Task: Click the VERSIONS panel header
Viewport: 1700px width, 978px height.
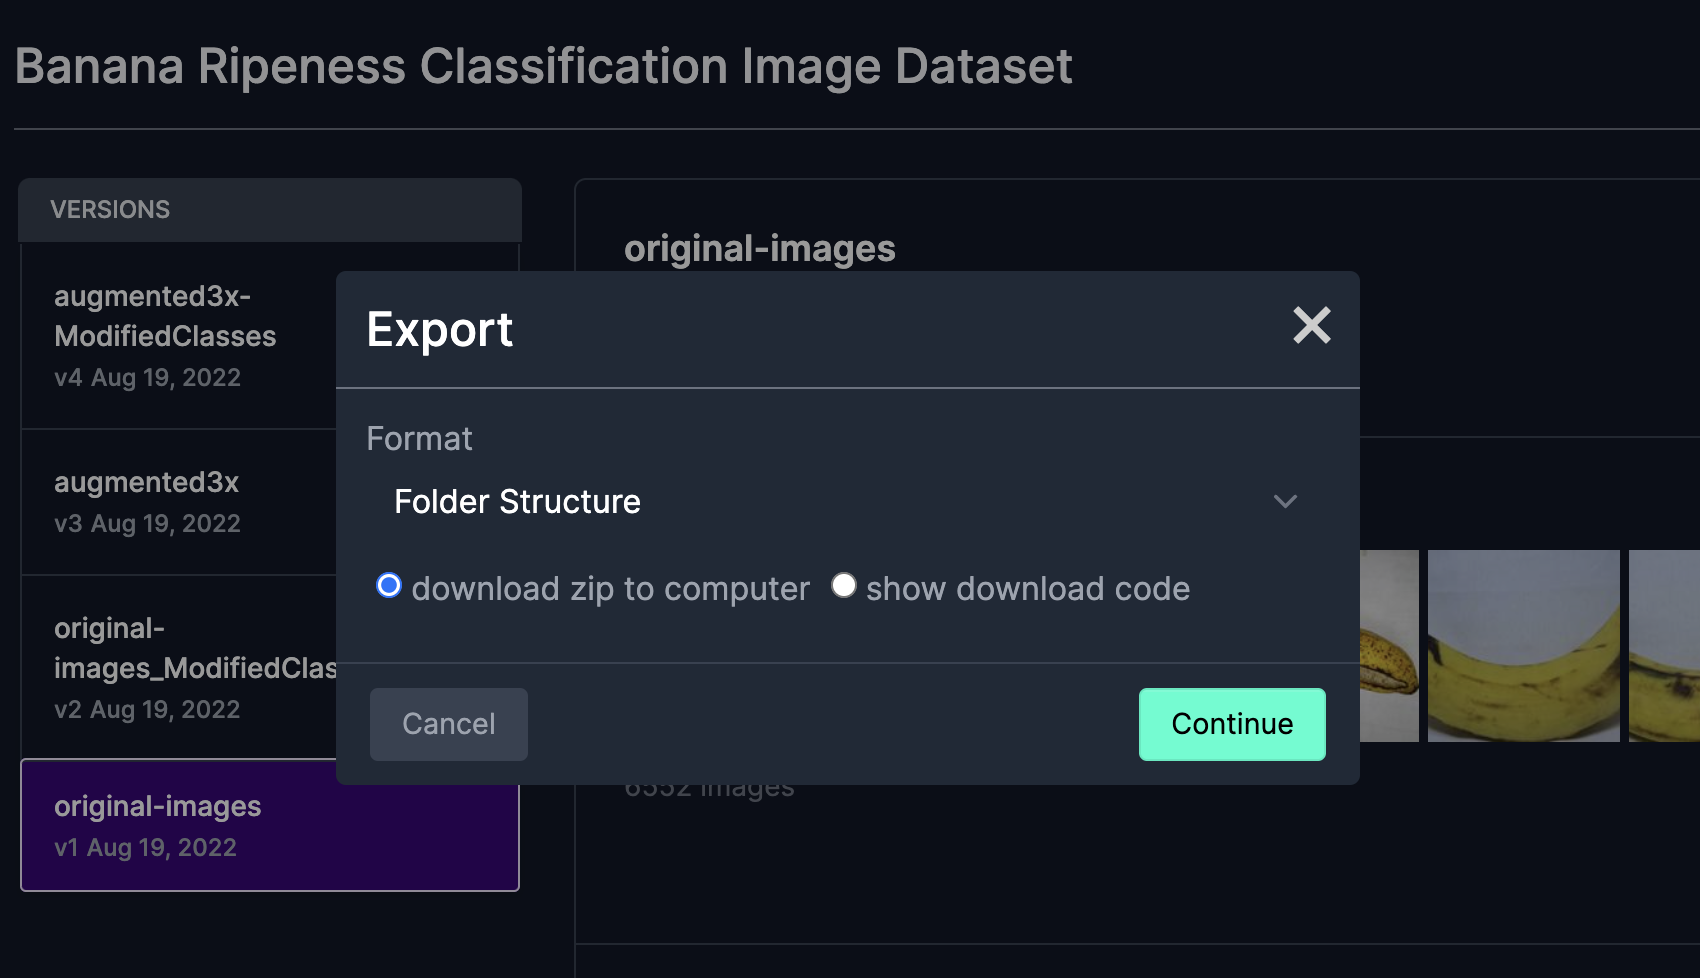Action: tap(110, 209)
